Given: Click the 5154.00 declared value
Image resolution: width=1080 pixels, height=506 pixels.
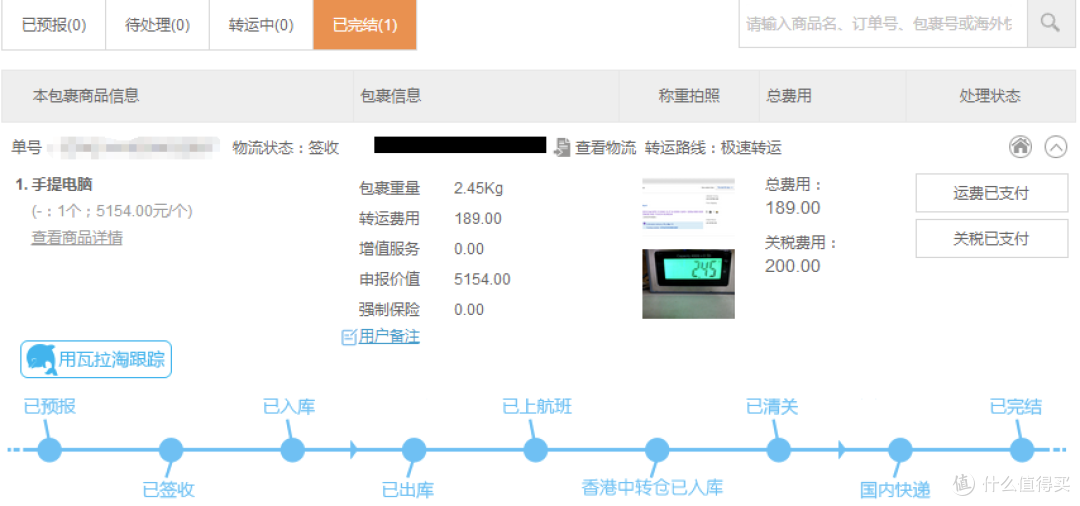Looking at the screenshot, I should point(482,280).
